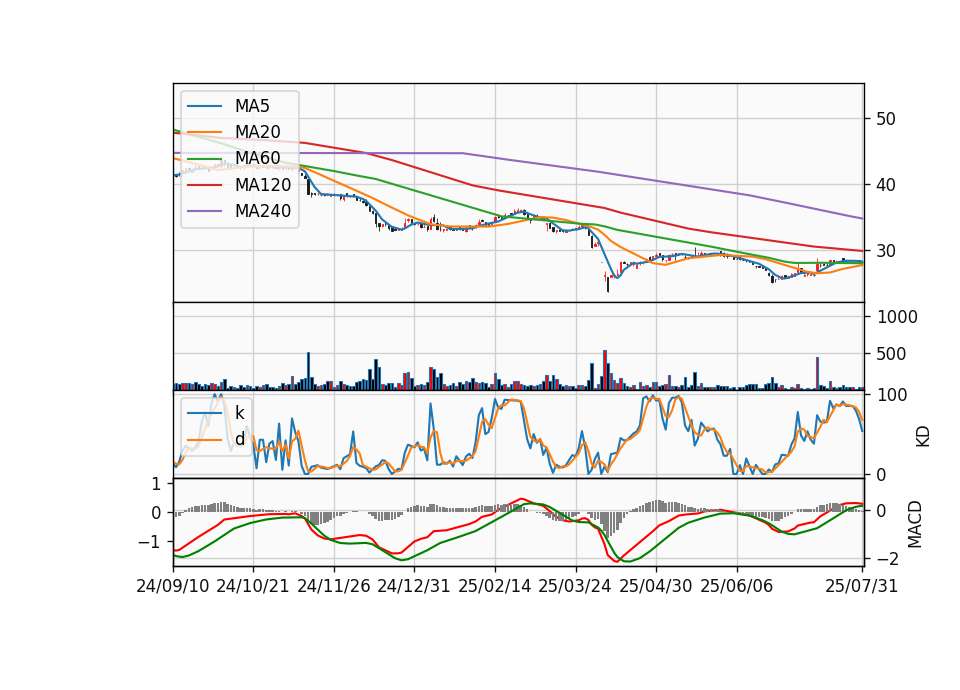The image size is (960, 690).
Task: Click the MACD vertical axis title
Action: (914, 524)
